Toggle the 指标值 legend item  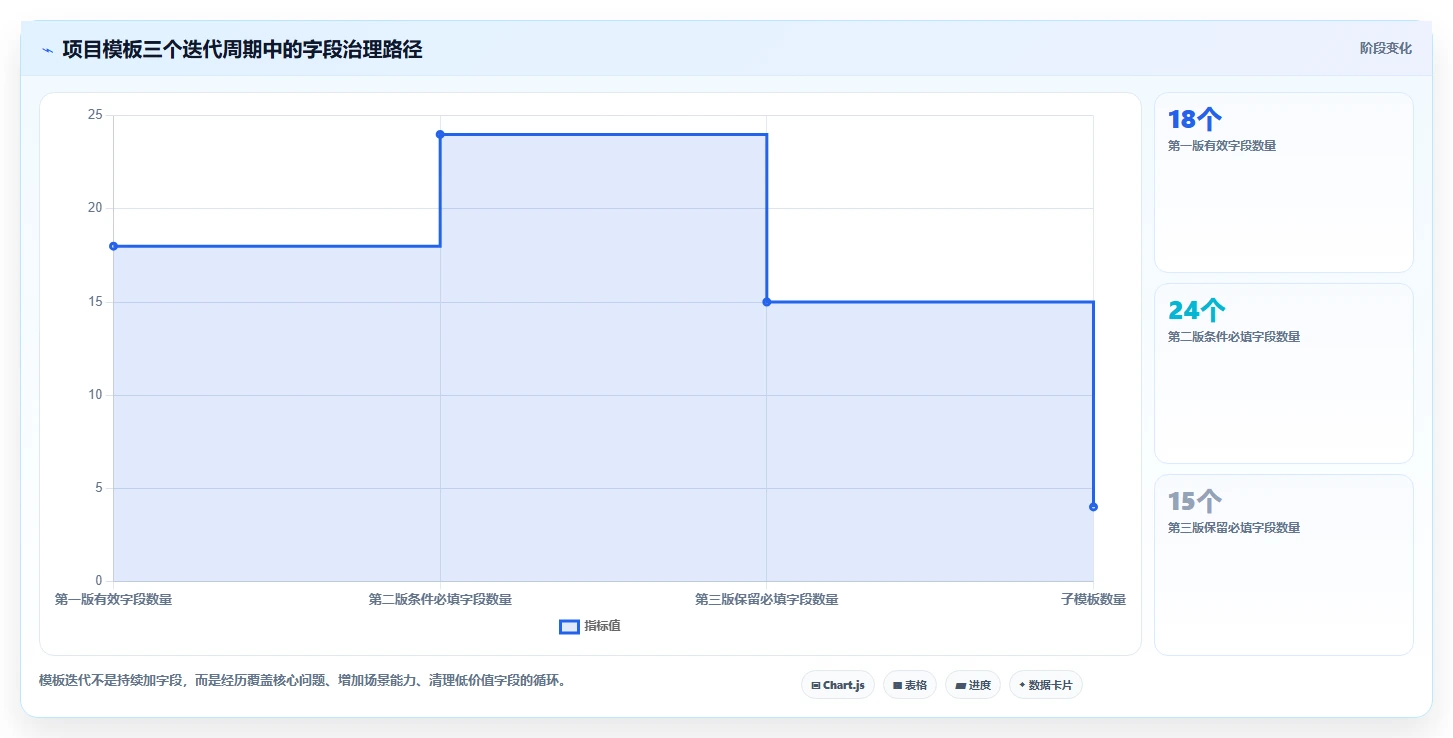coord(590,626)
